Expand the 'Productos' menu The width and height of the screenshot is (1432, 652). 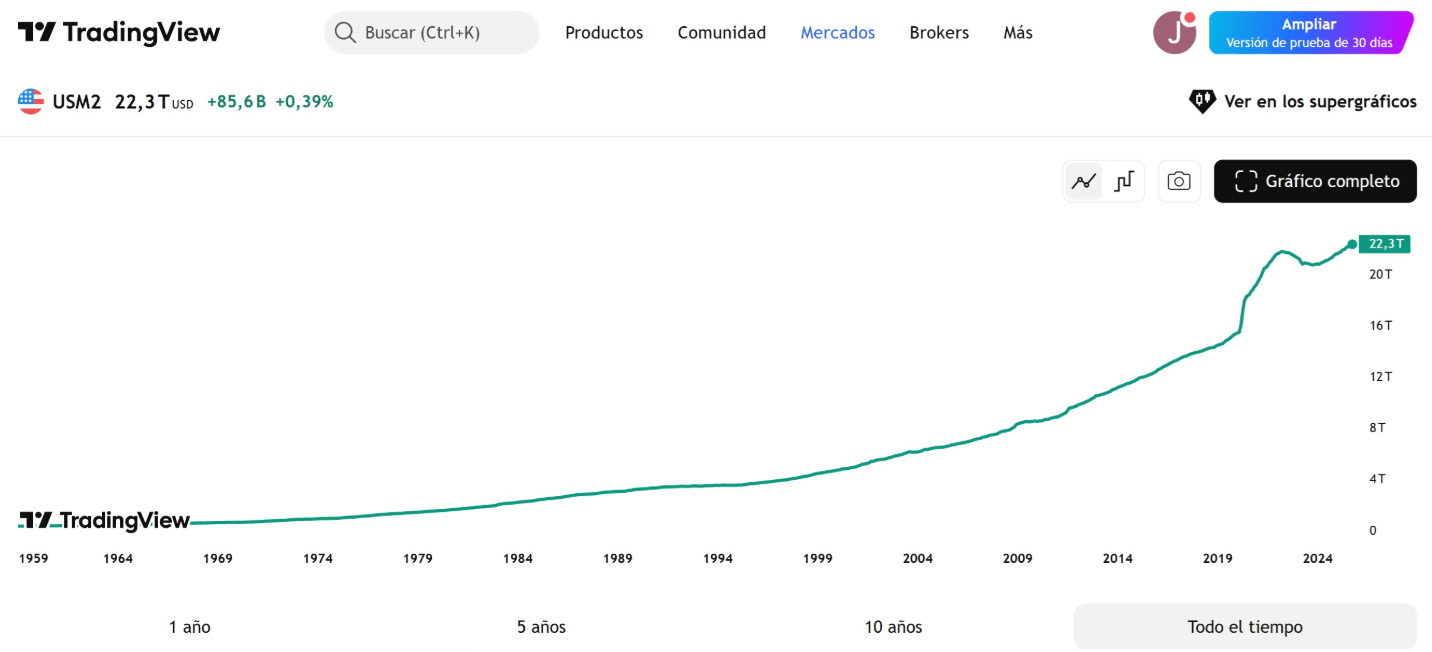coord(604,32)
